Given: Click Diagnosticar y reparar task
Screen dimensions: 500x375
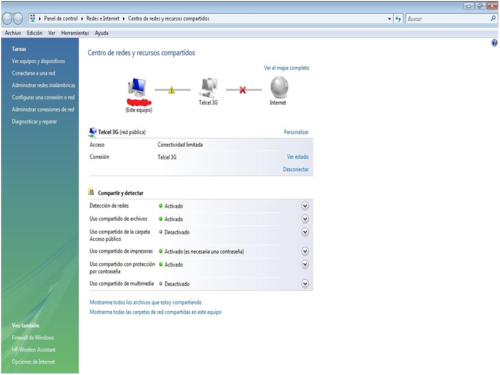Looking at the screenshot, I should point(34,122).
